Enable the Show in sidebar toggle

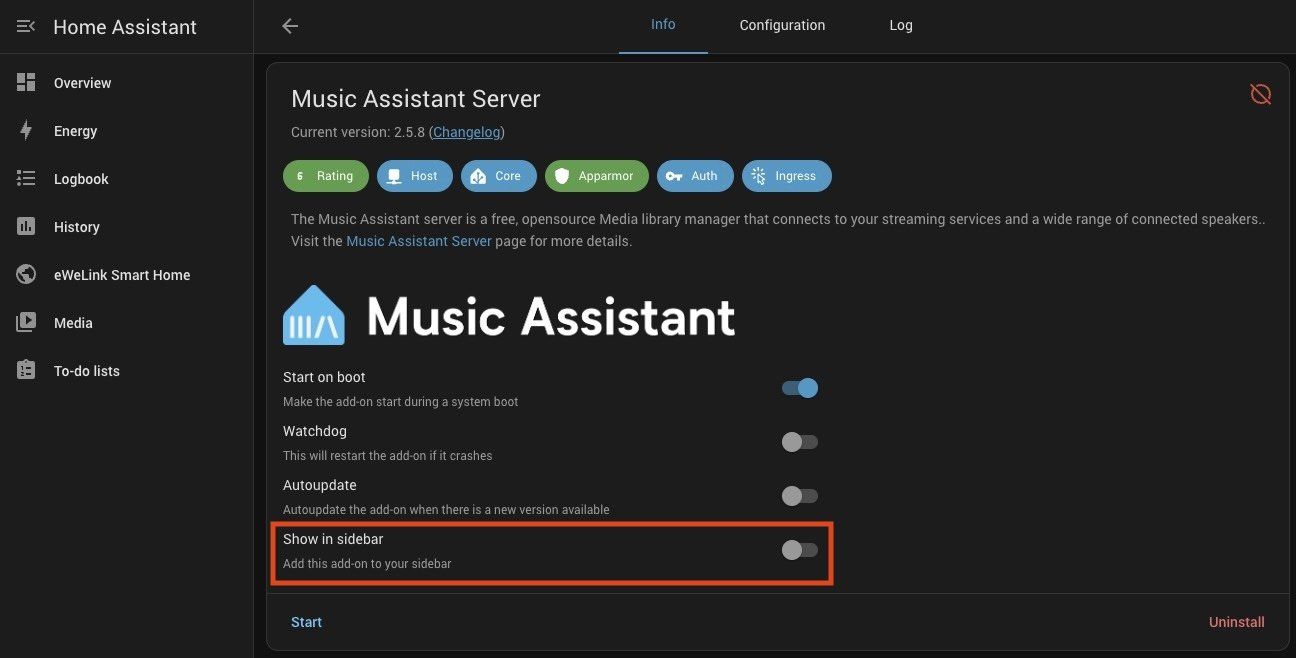pyautogui.click(x=800, y=550)
